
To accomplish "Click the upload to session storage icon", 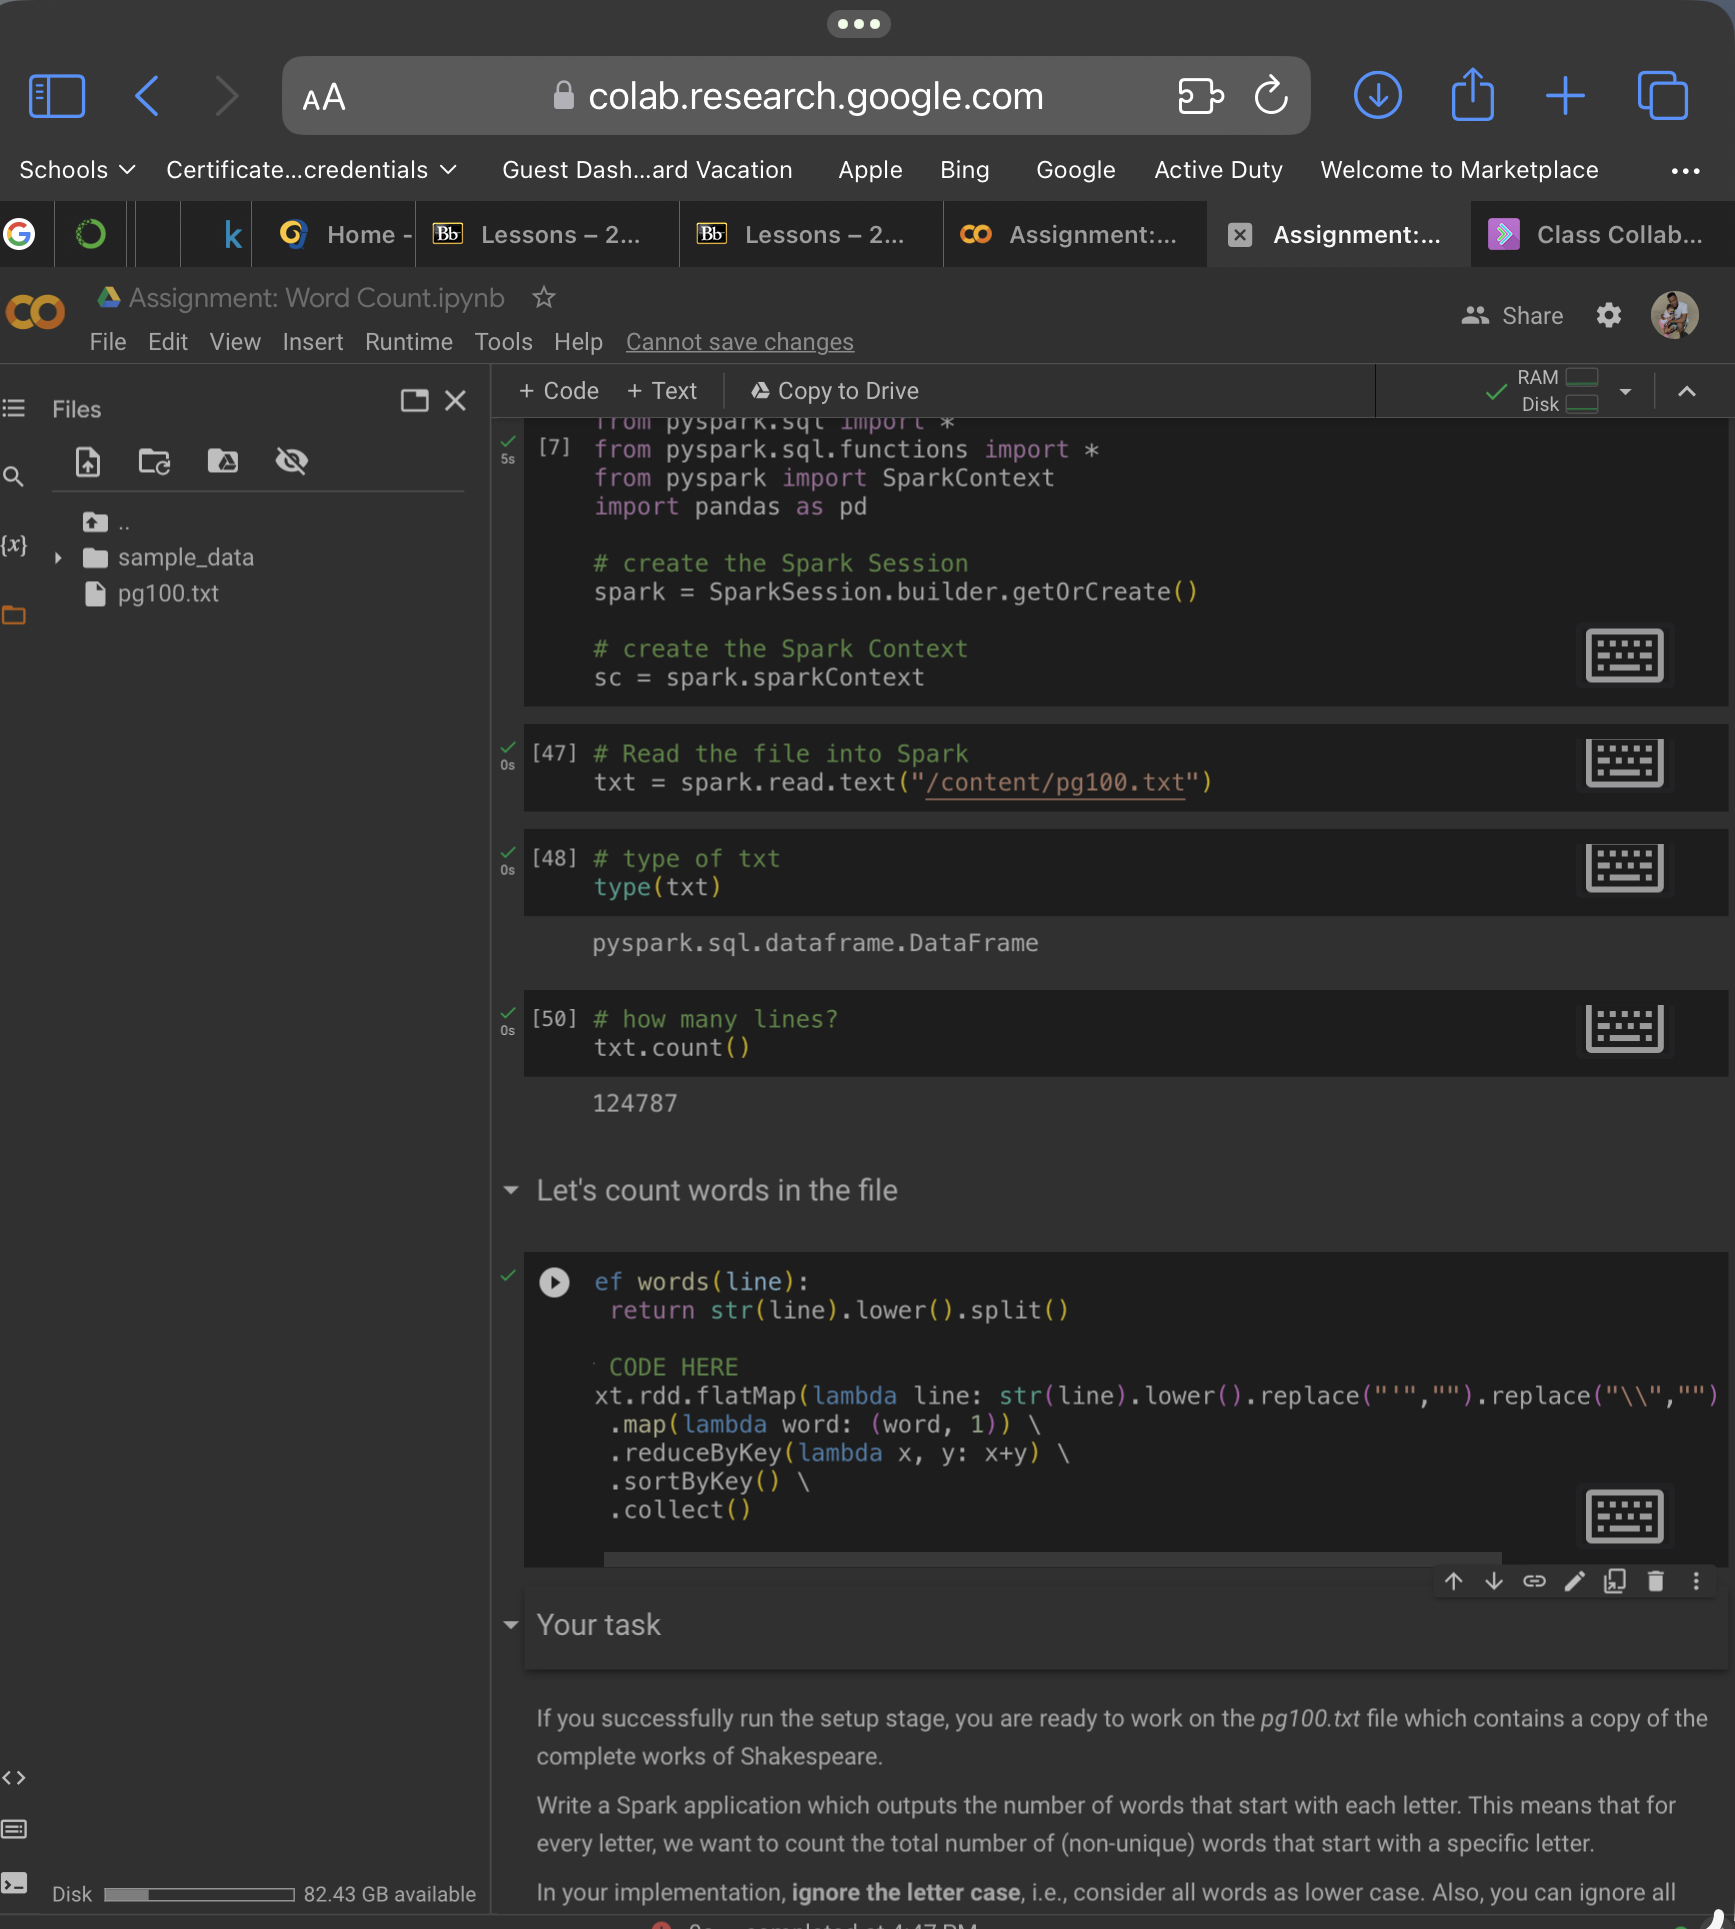I will (88, 461).
